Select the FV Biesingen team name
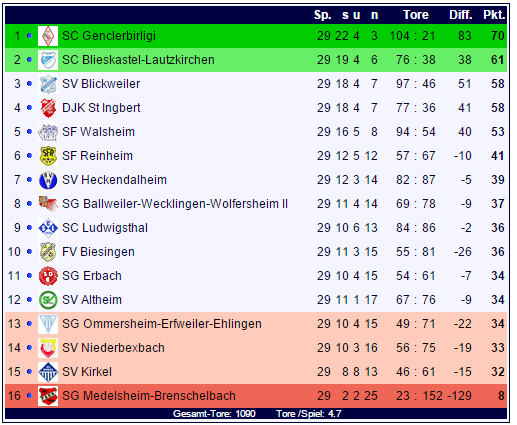 pos(98,252)
